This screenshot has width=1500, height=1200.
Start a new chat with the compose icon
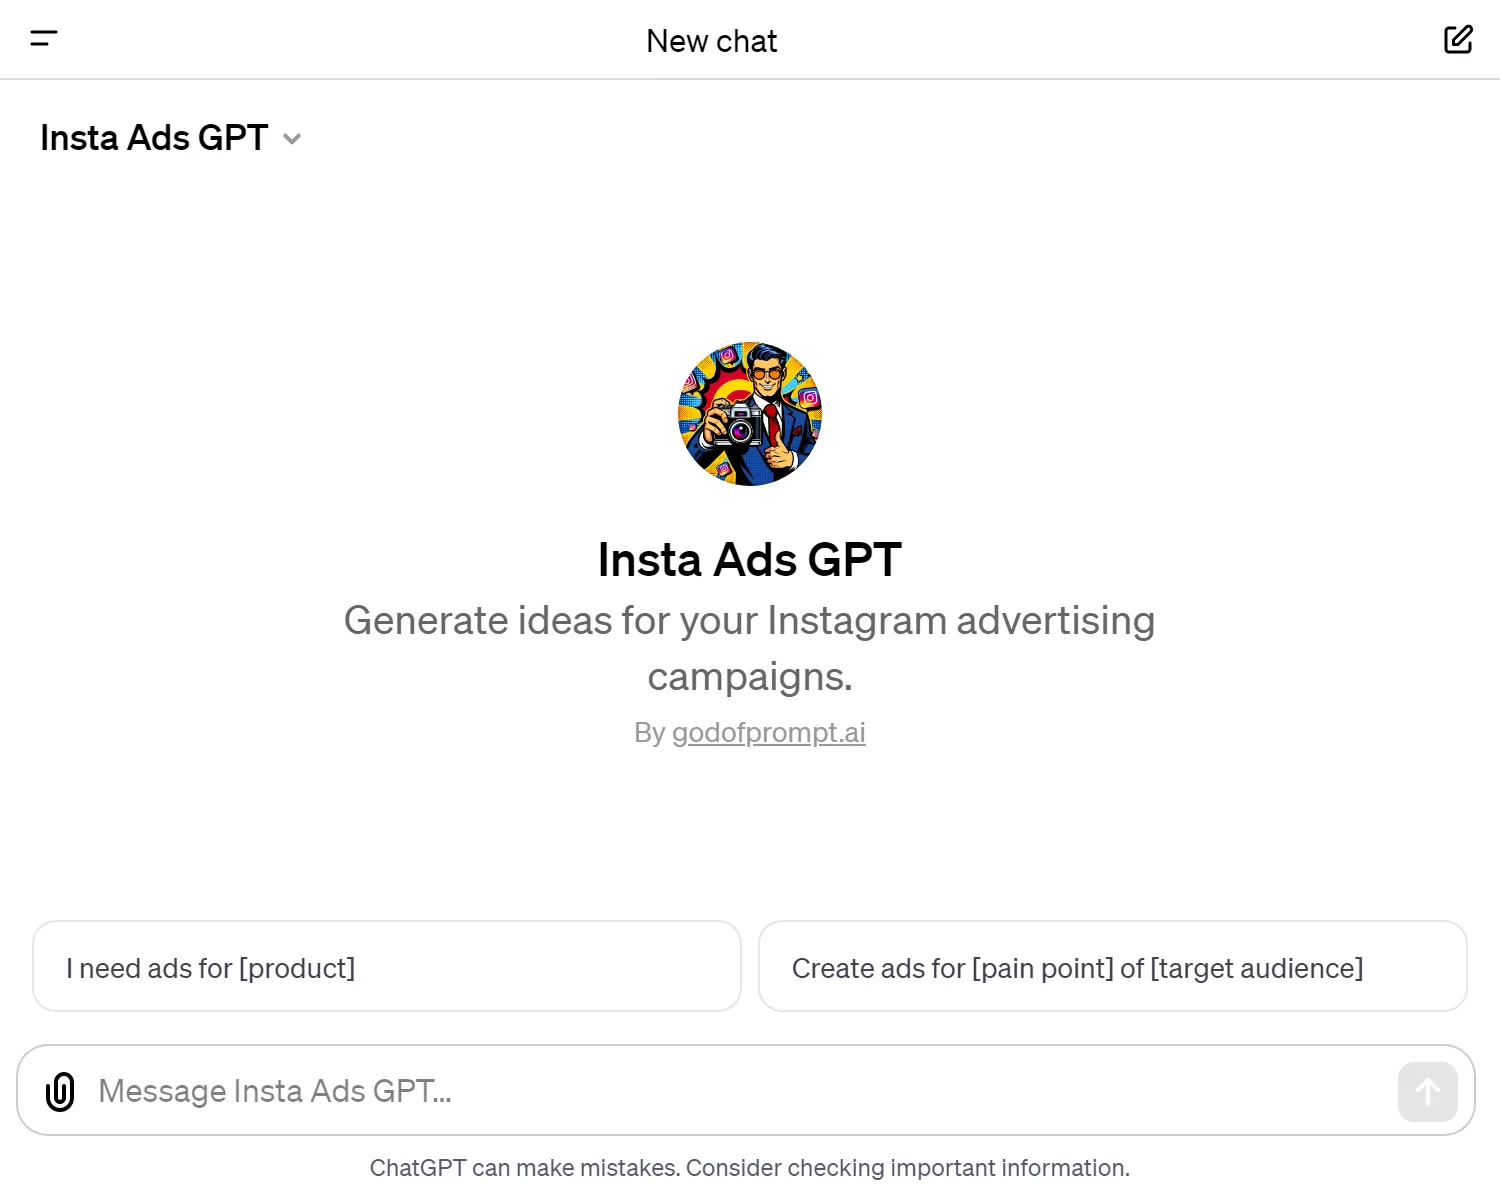[x=1458, y=39]
